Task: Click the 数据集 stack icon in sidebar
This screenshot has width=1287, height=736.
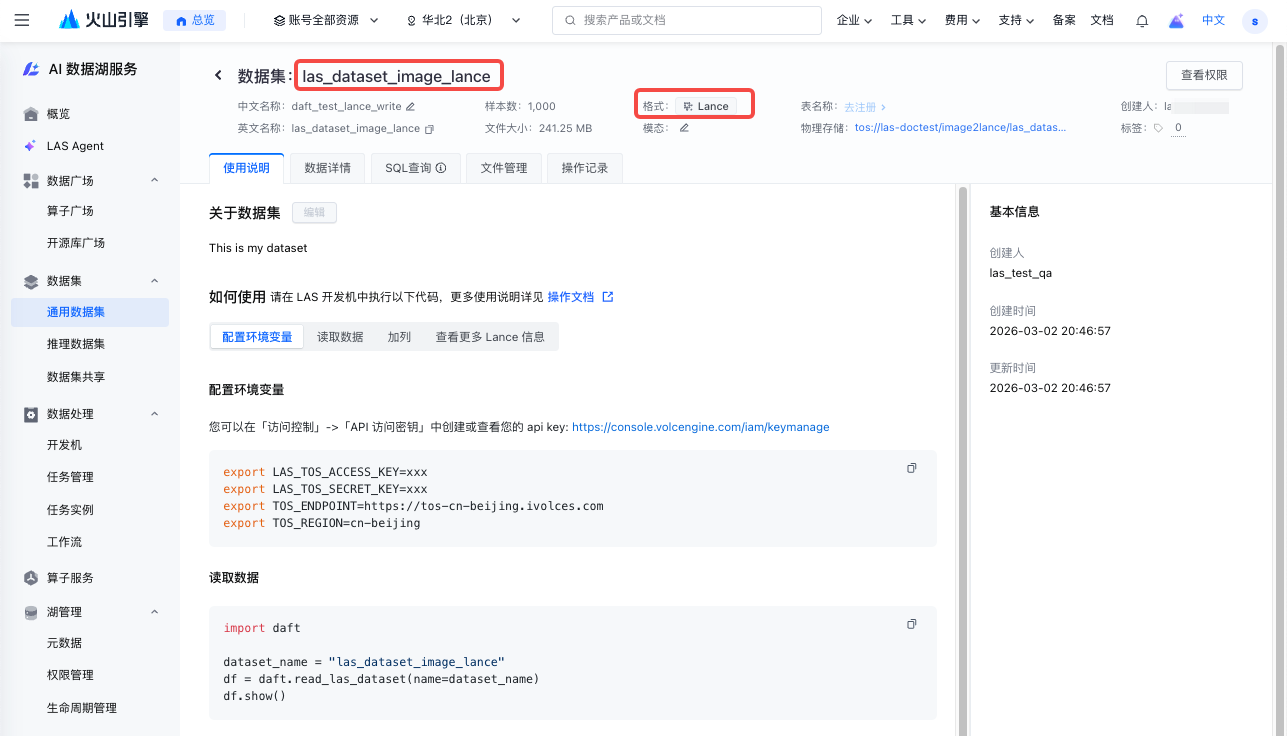Action: [31, 282]
